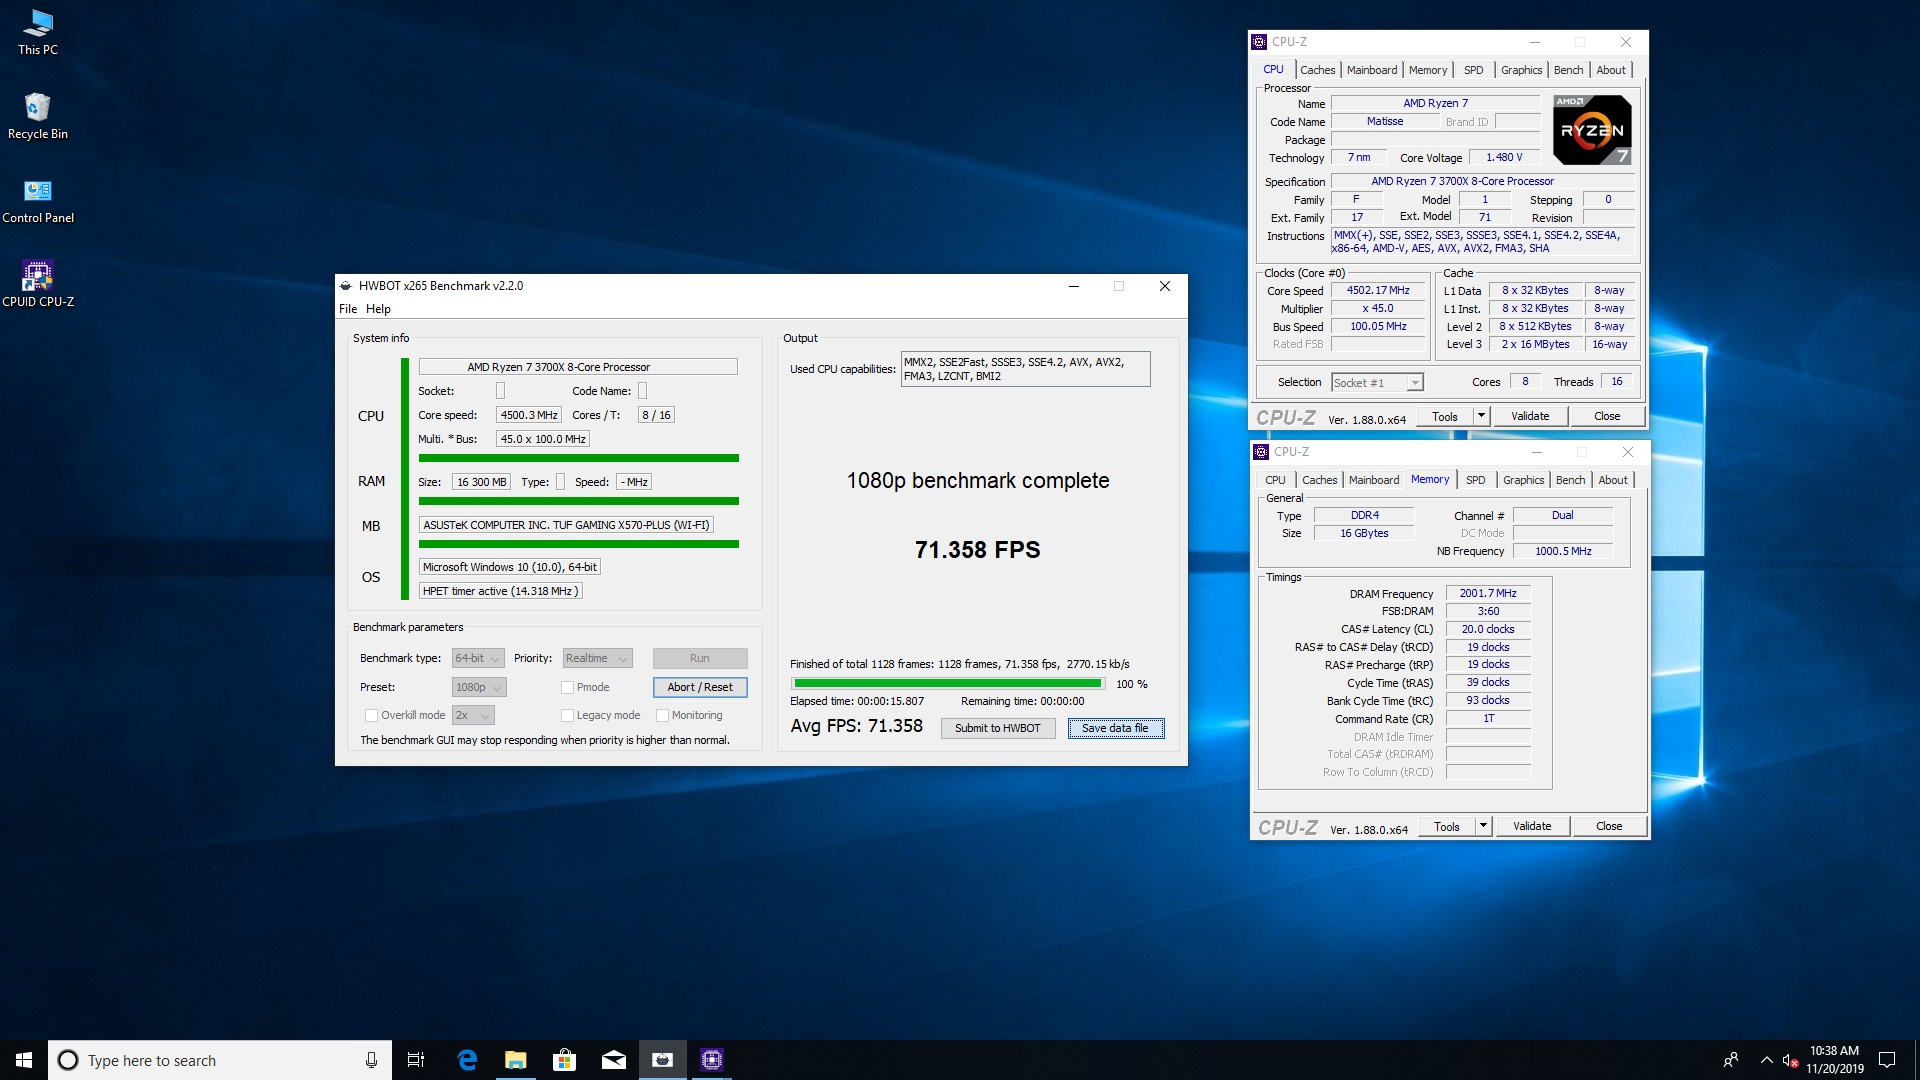Switch to HWBOT benchmark taskbar icon
The image size is (1920, 1080).
(662, 1060)
